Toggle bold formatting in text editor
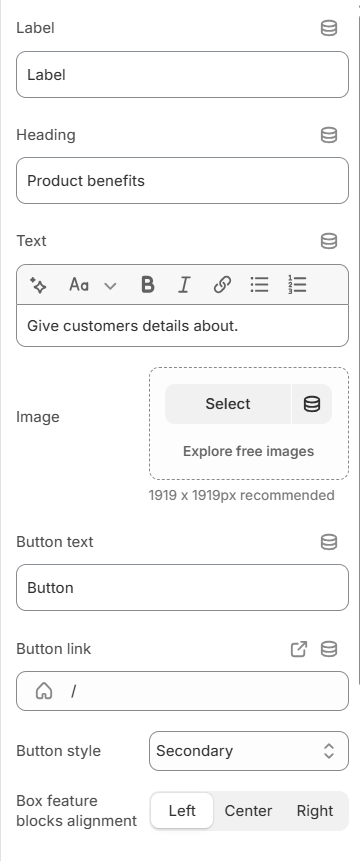The image size is (360, 861). [148, 285]
